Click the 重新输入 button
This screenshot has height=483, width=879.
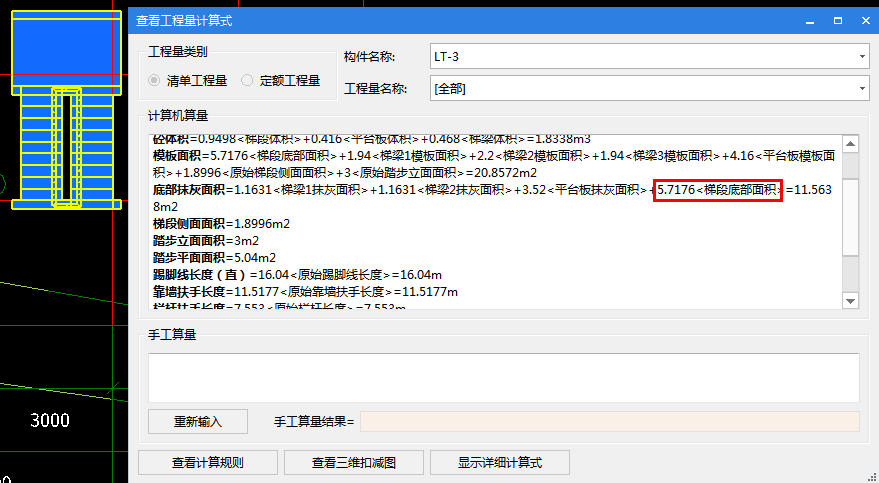[x=198, y=421]
